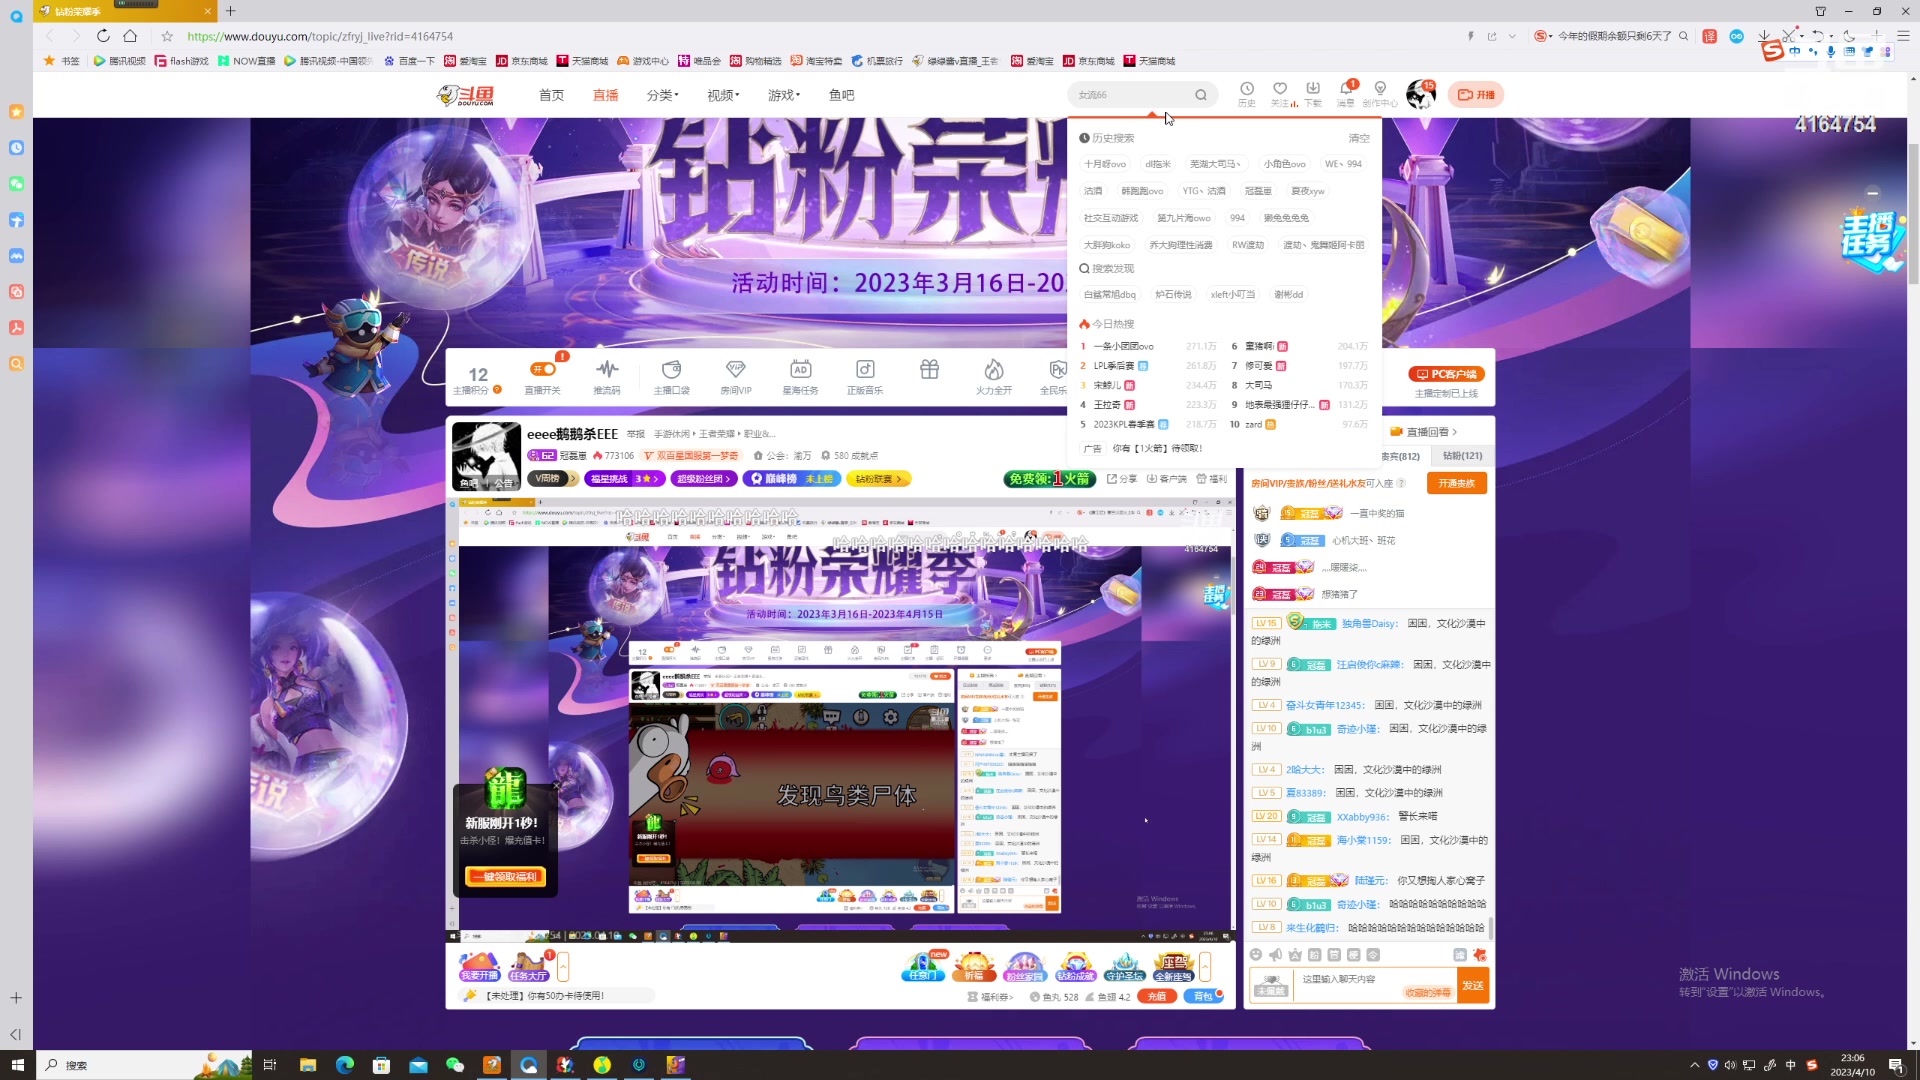Image resolution: width=1920 pixels, height=1080 pixels.
Task: Open the 鱼吧 nav item
Action: 842,95
